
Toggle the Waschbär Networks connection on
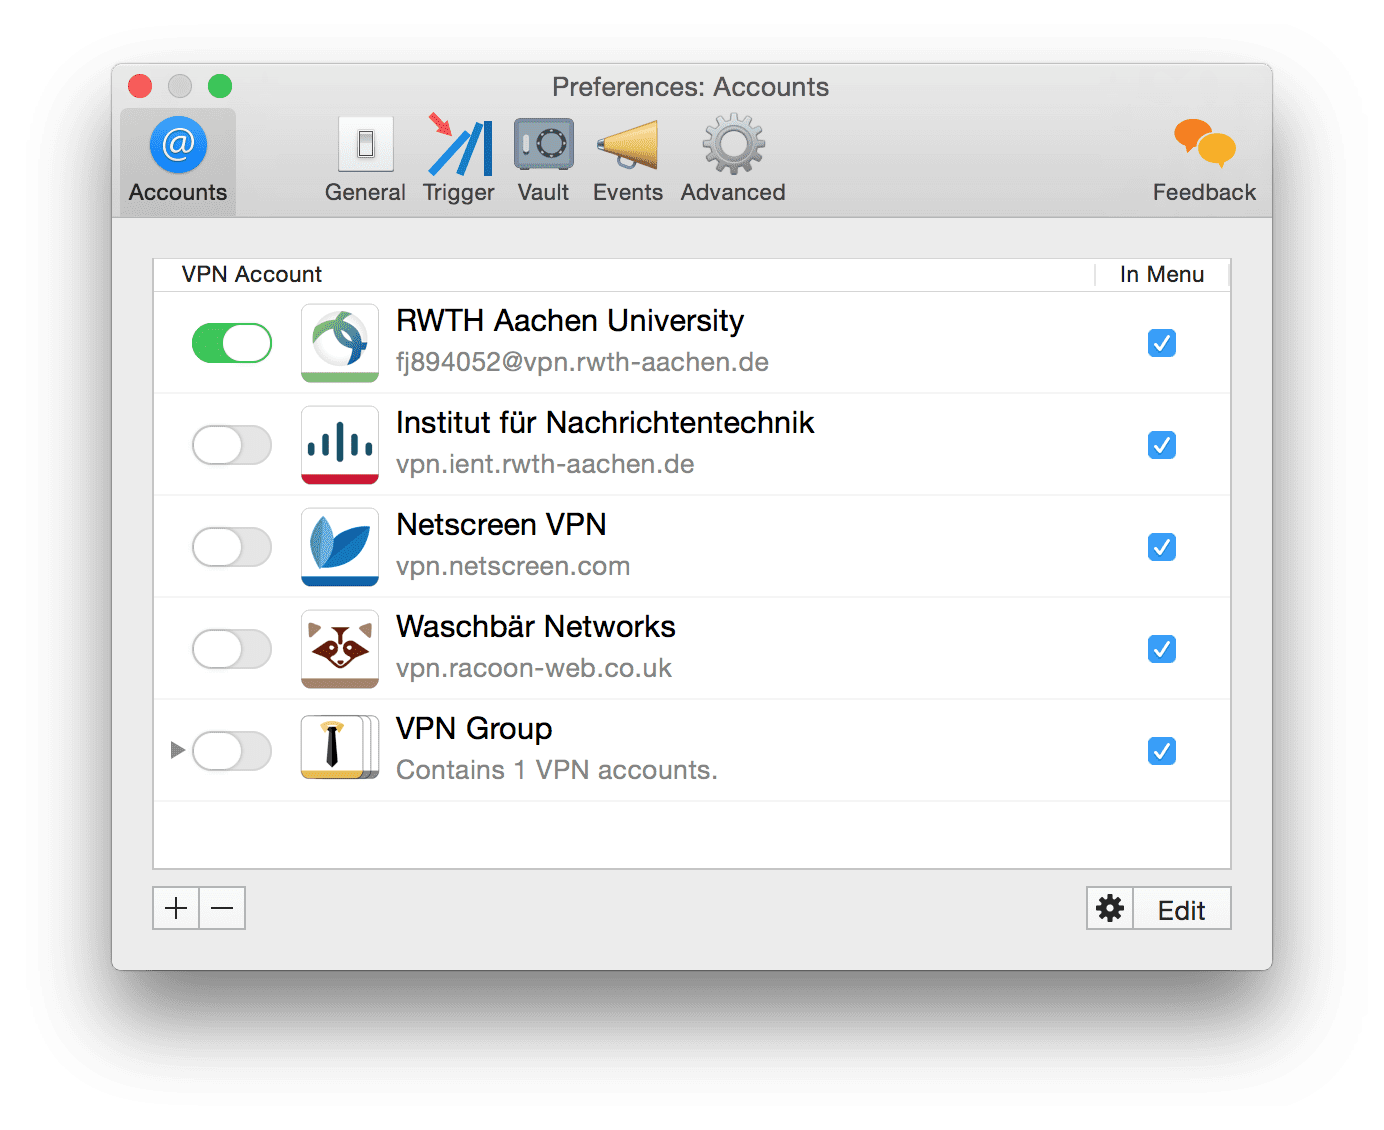232,649
